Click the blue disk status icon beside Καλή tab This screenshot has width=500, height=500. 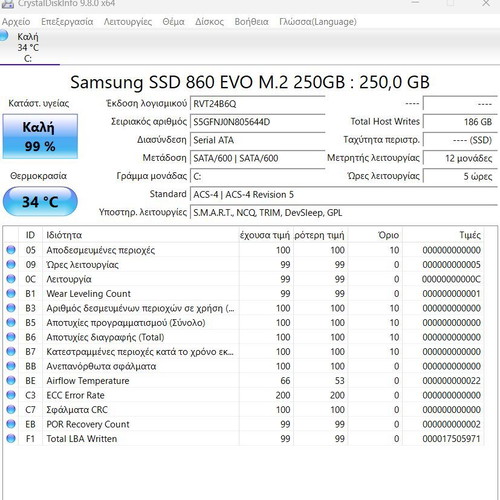[3, 35]
